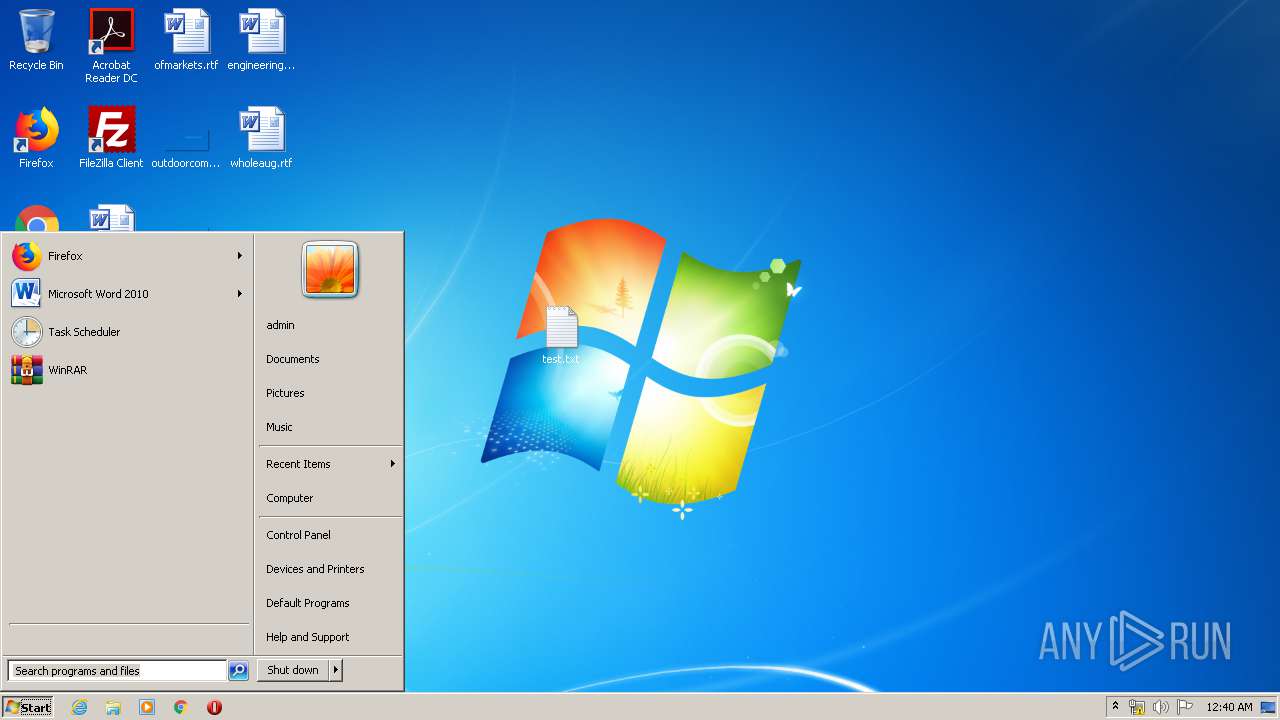Open Computer from Start menu
Viewport: 1280px width, 720px height.
[330, 498]
